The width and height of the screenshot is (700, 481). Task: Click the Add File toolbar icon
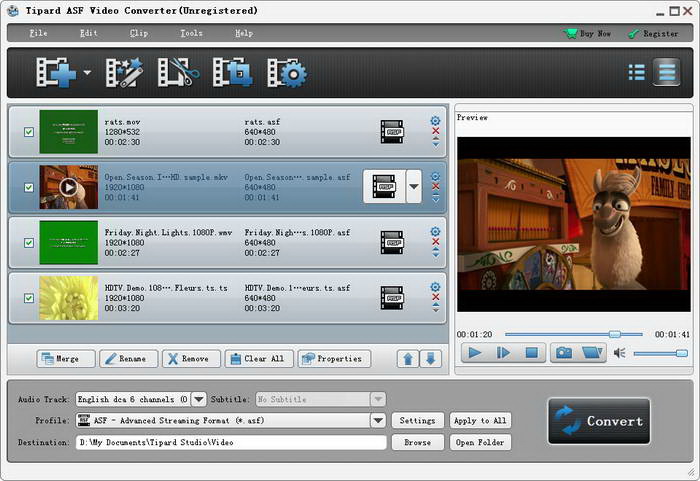(x=55, y=73)
